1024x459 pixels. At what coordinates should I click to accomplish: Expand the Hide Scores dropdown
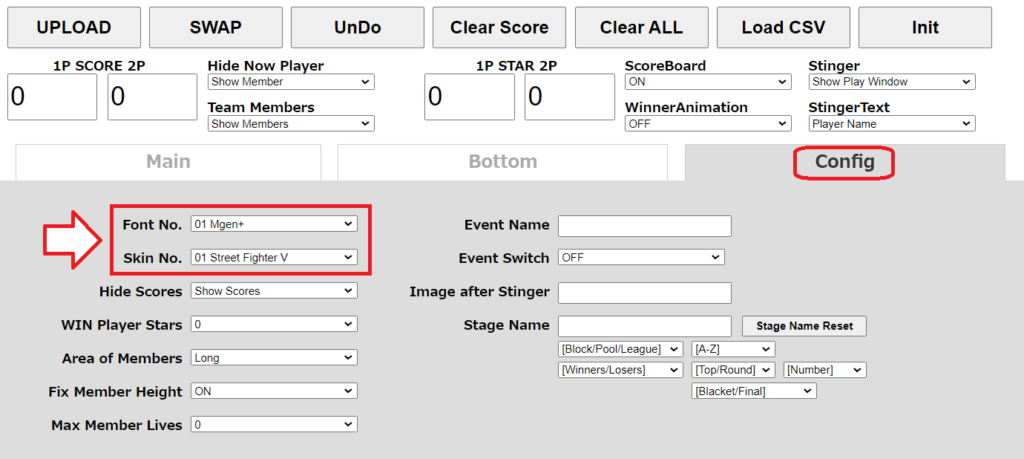tap(274, 291)
